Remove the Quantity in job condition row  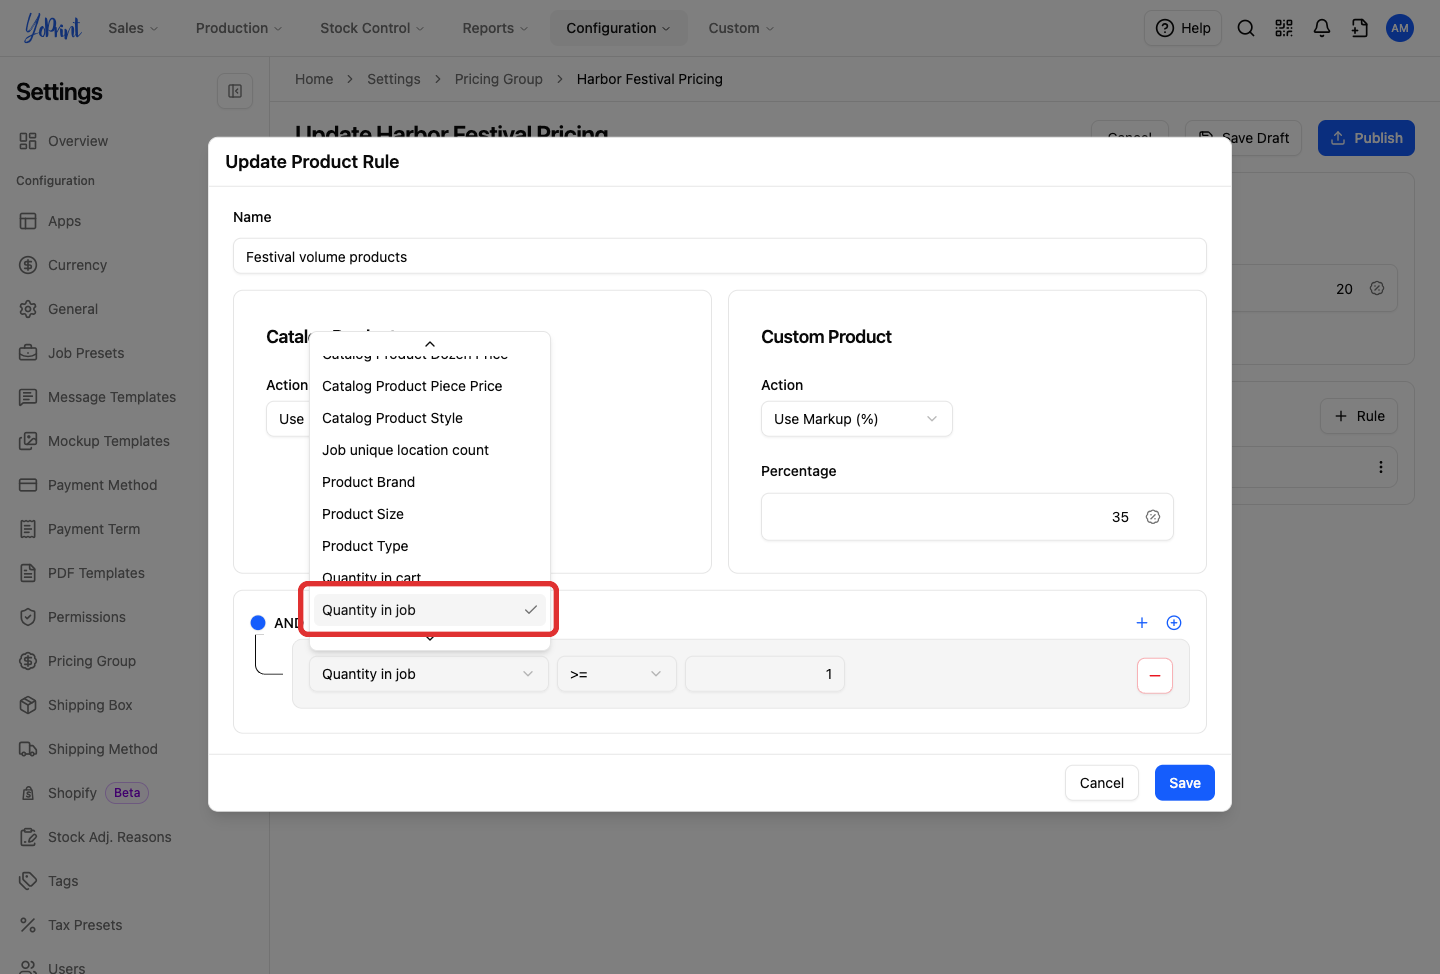click(1155, 676)
